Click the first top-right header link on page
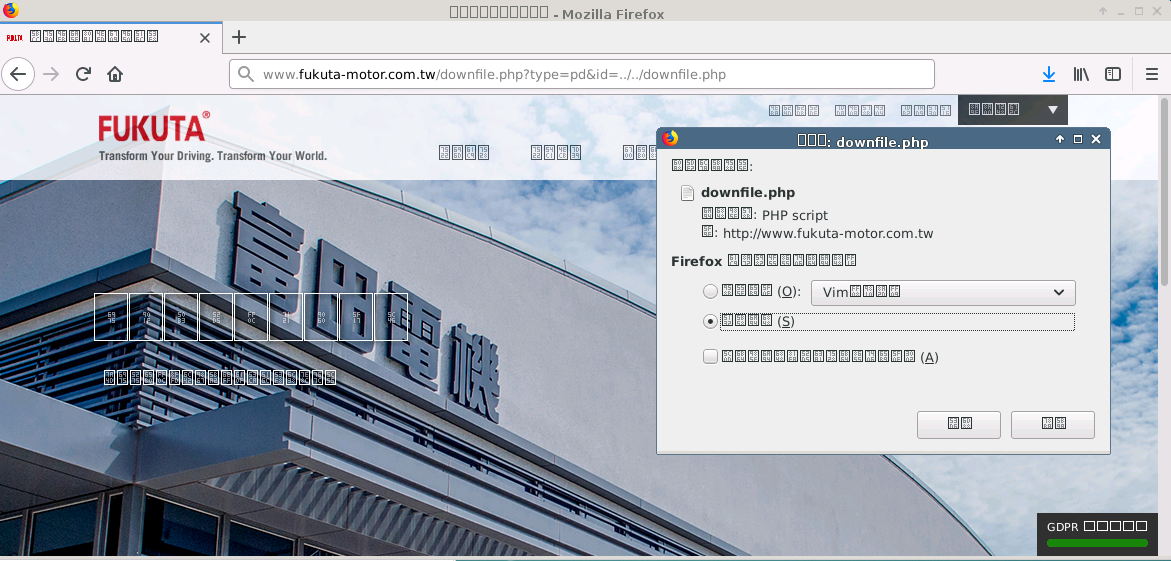1171x561 pixels. [x=794, y=110]
